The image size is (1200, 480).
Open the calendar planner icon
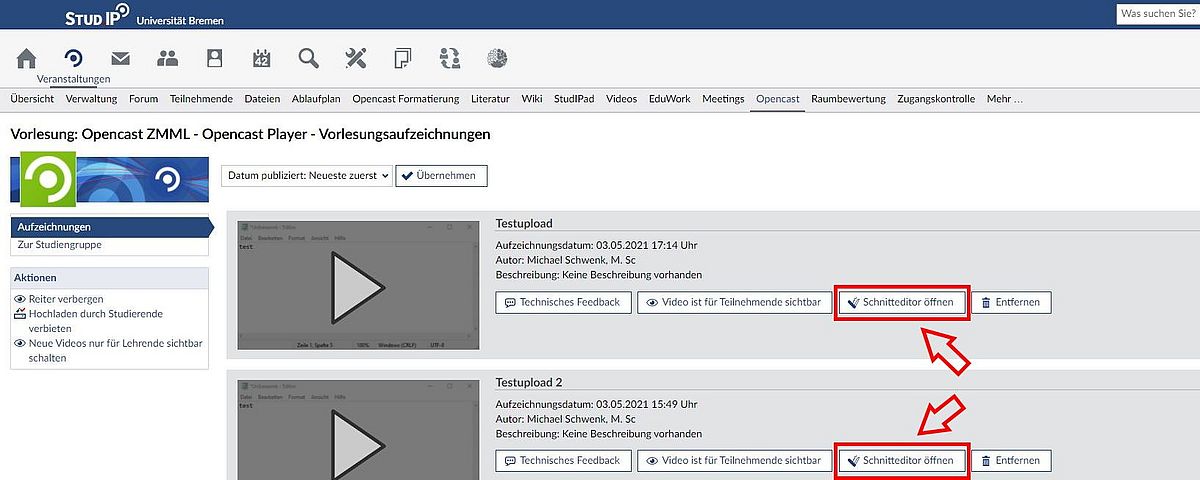(262, 58)
